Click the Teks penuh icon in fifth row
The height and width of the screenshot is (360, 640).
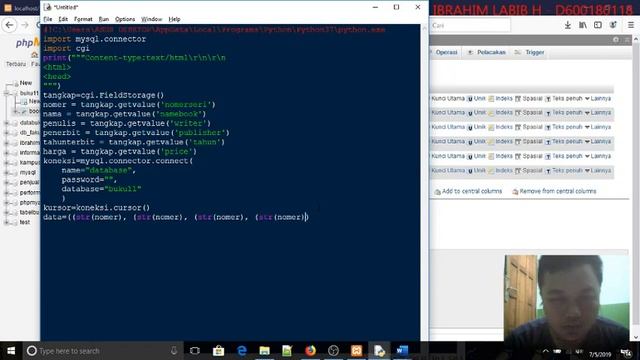[548, 156]
